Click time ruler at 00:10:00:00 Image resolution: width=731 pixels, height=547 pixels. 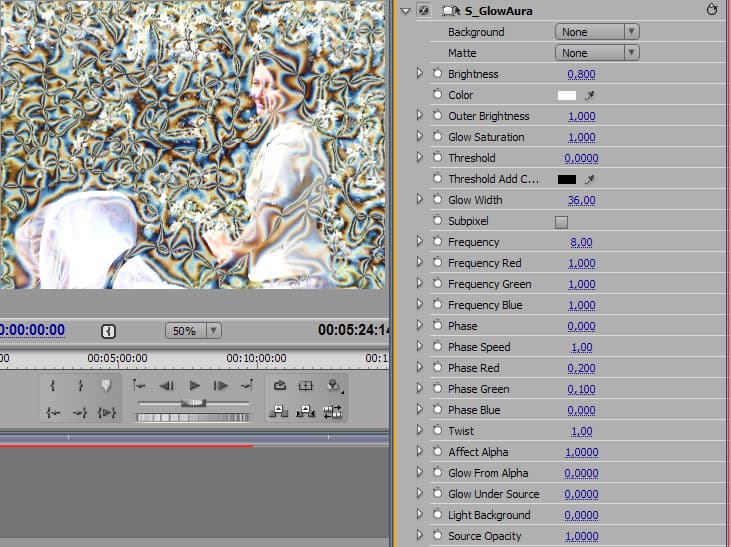tap(256, 358)
